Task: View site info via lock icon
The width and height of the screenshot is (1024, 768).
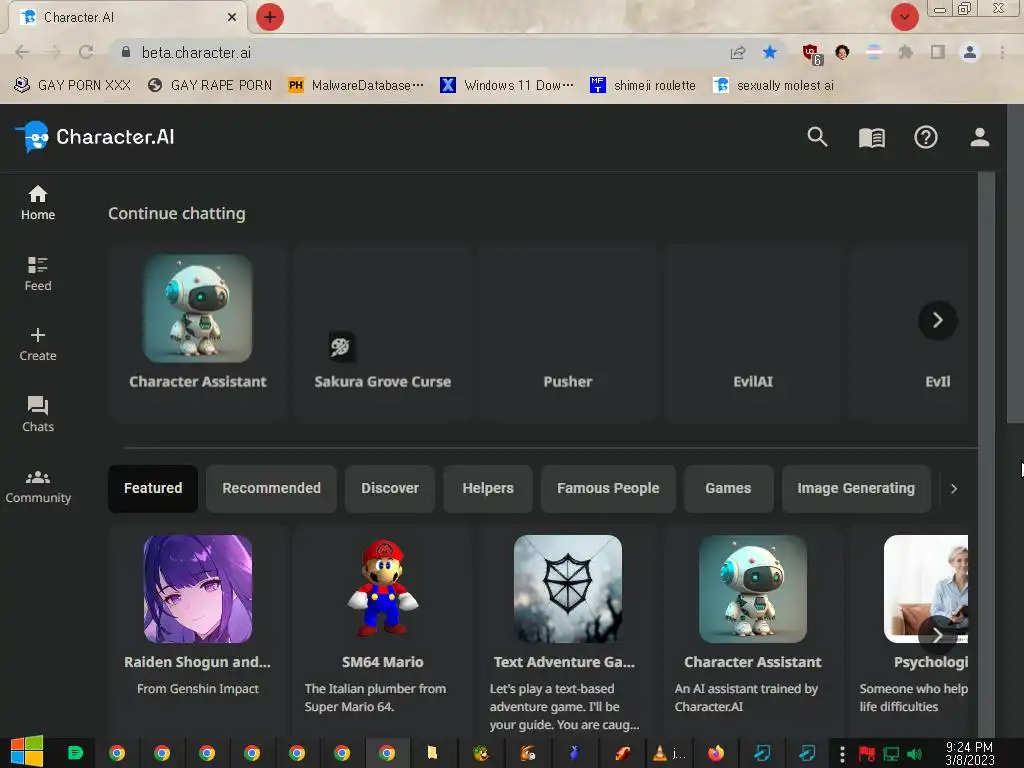Action: click(x=125, y=52)
